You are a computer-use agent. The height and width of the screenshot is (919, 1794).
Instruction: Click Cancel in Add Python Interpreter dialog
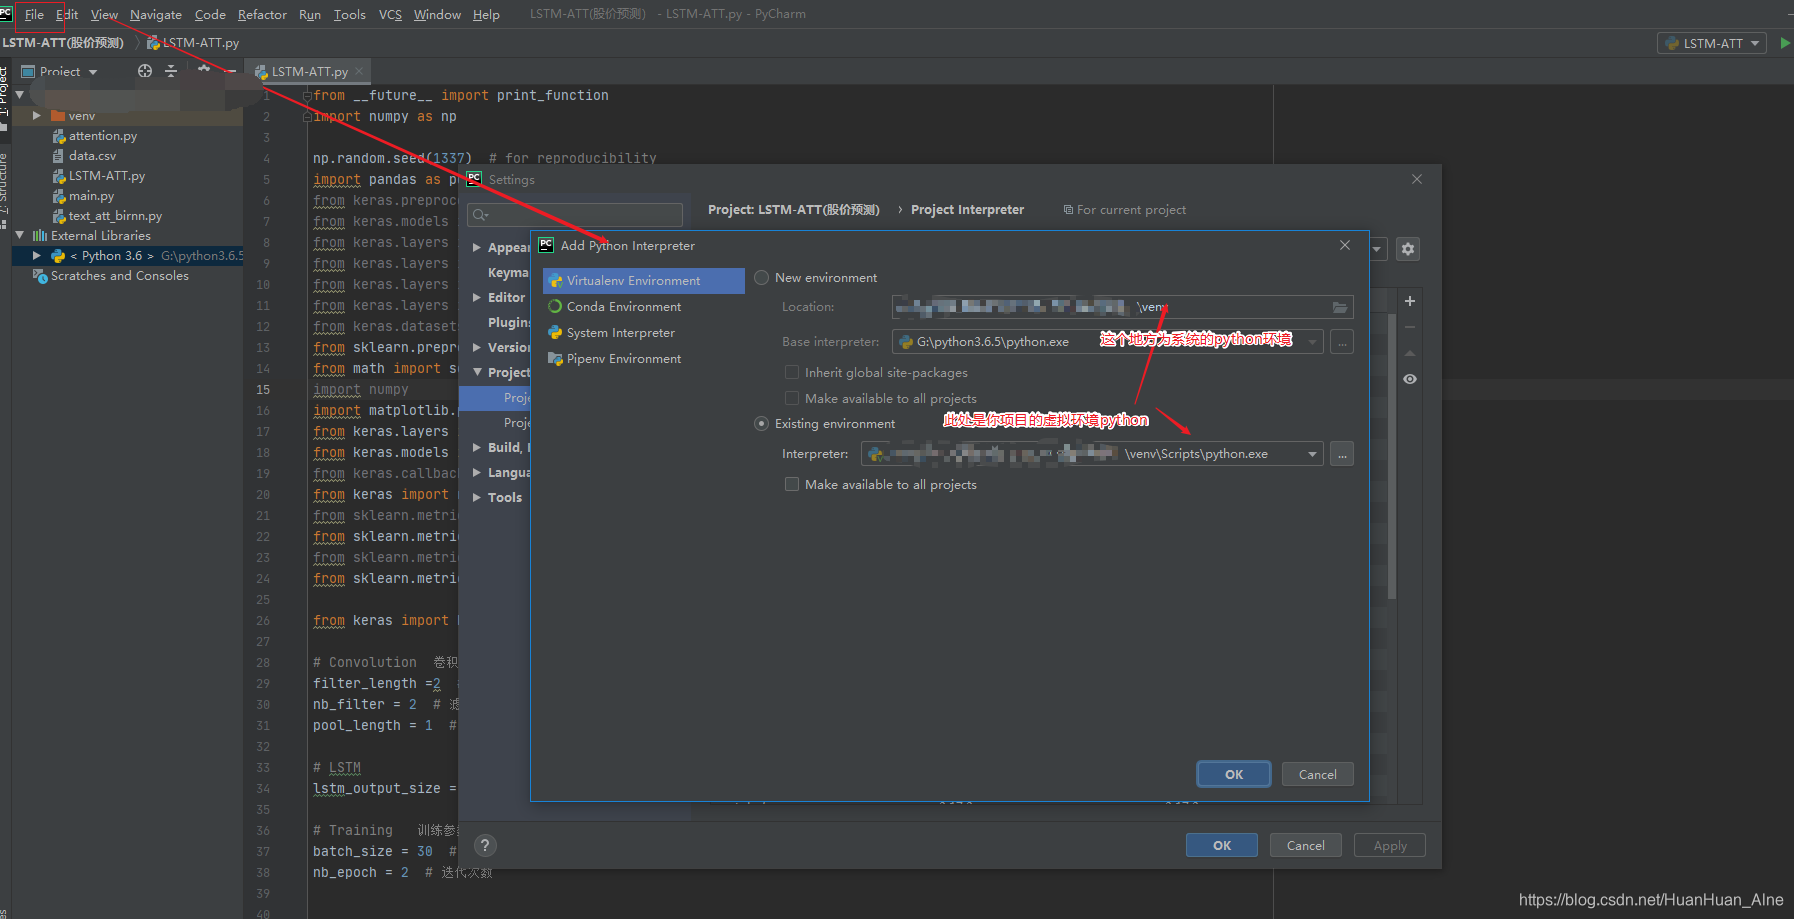1317,775
